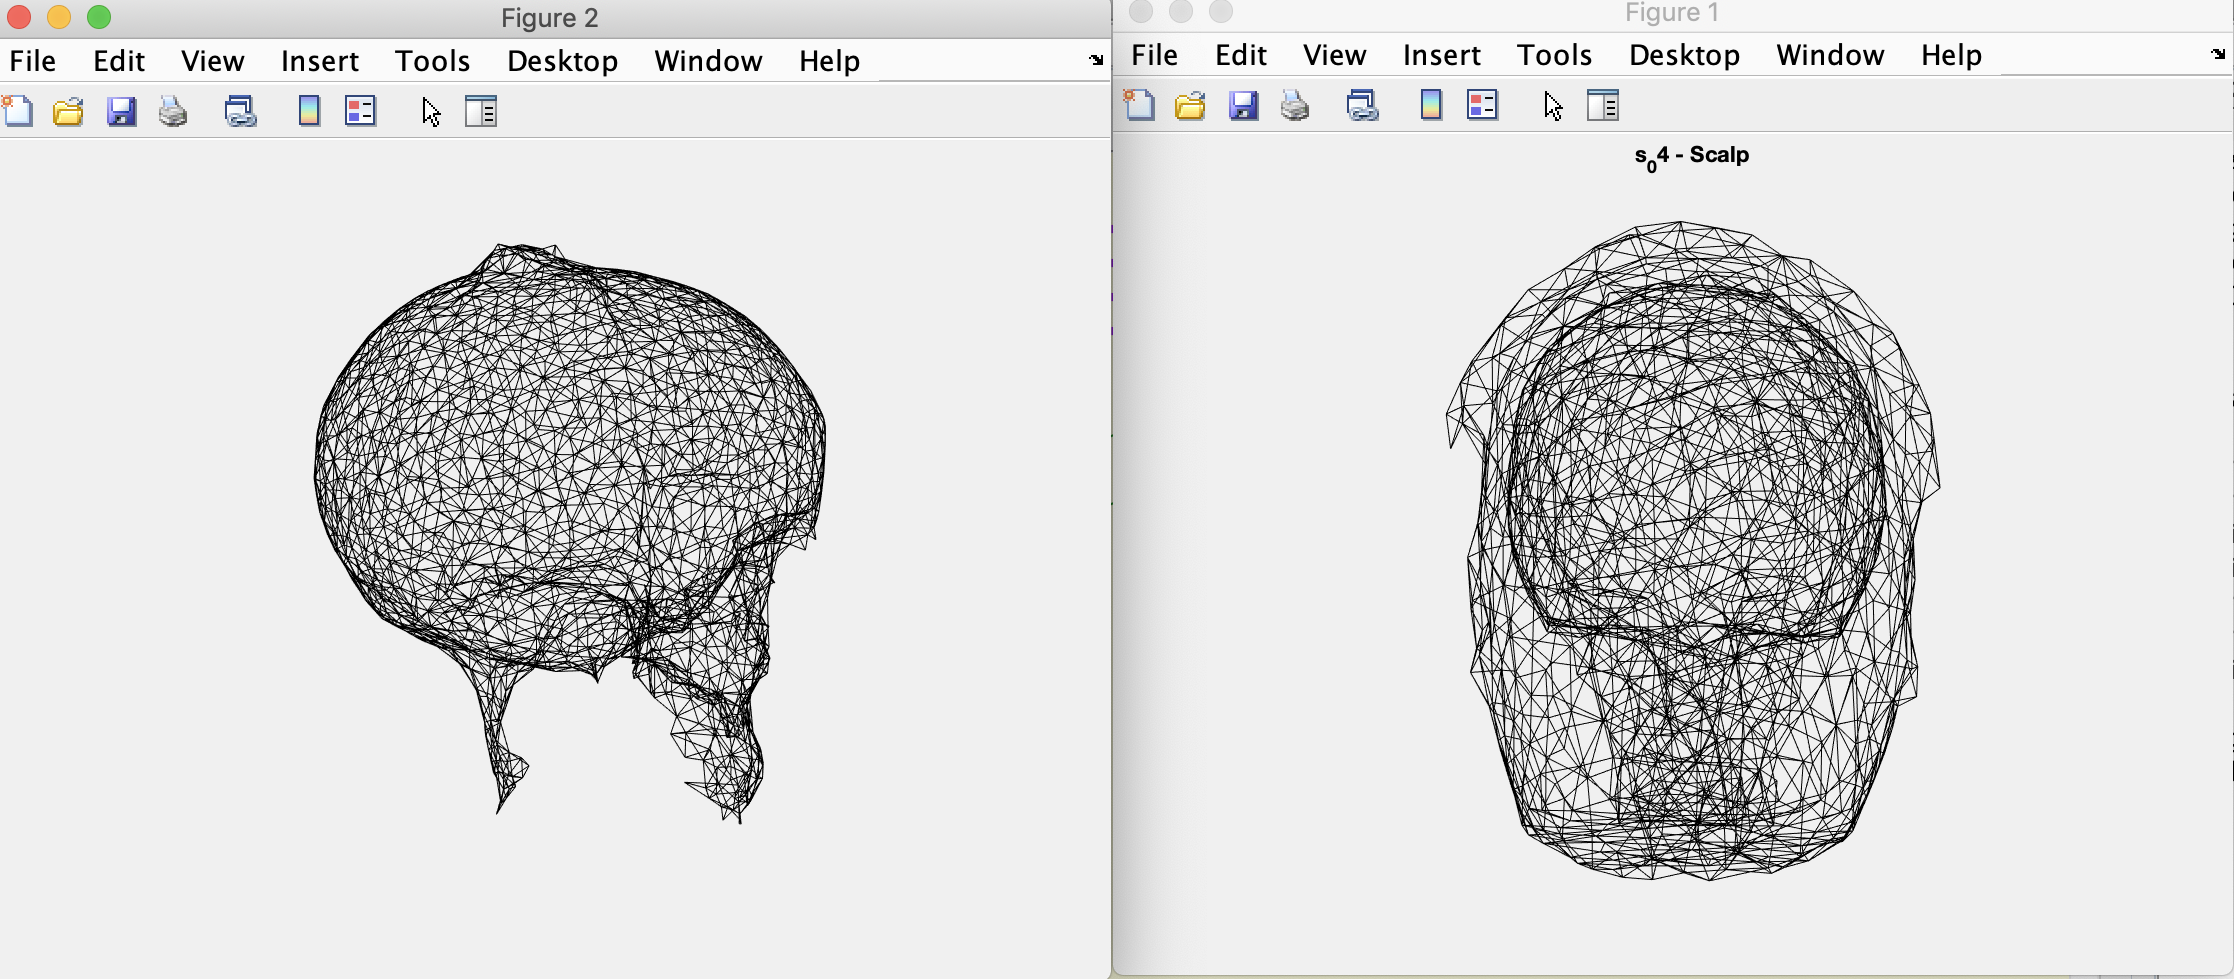Toggle Insert Colorbar in Figure 1 toolbar

[x=1431, y=105]
